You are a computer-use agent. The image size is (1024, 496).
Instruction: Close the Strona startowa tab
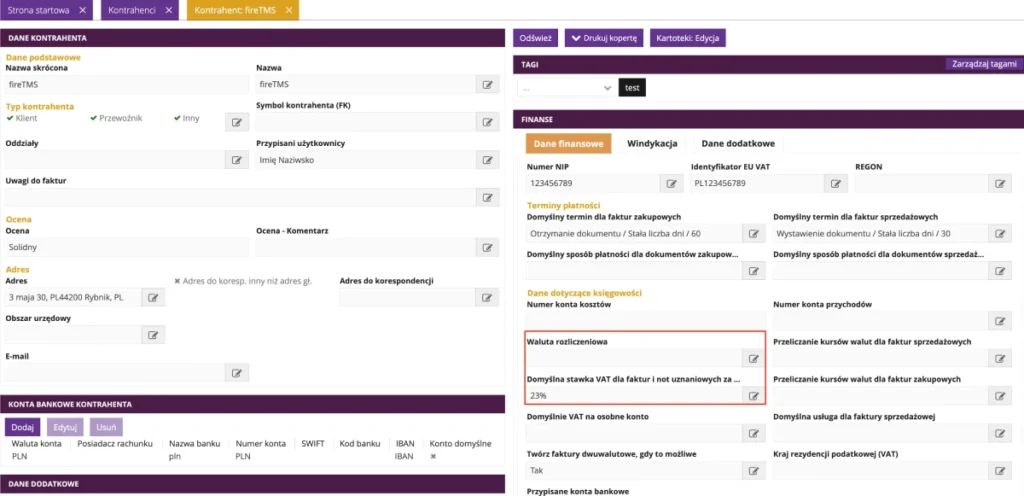click(x=82, y=10)
